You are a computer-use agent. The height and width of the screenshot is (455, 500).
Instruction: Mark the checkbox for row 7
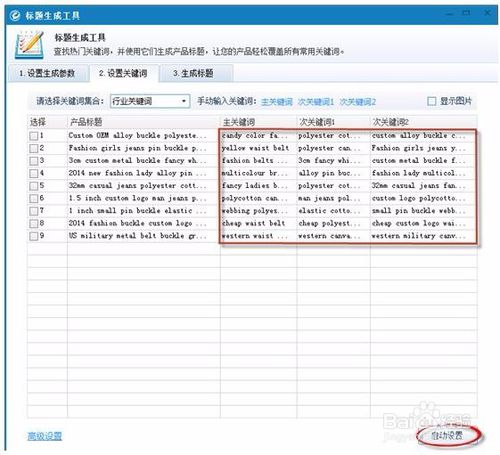tap(34, 211)
